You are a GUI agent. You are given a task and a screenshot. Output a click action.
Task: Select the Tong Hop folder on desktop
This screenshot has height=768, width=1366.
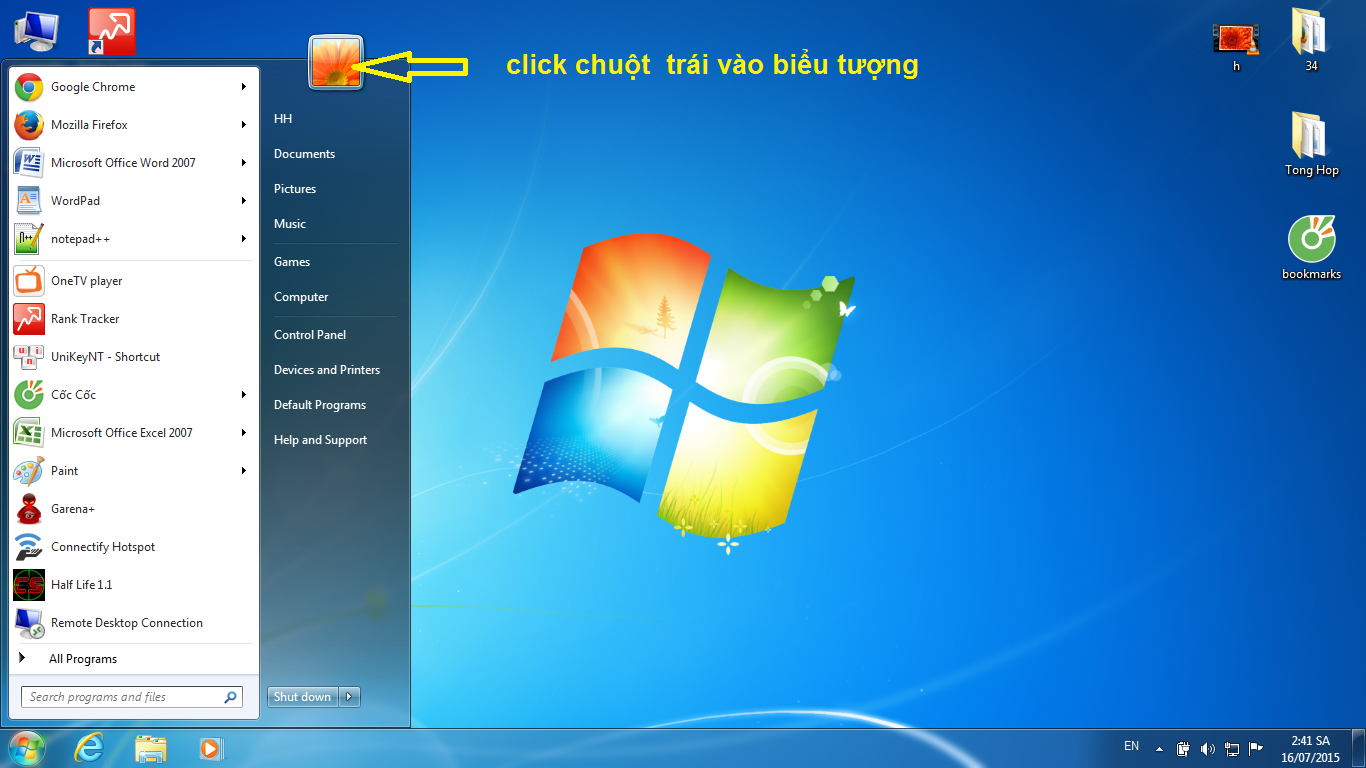1311,144
